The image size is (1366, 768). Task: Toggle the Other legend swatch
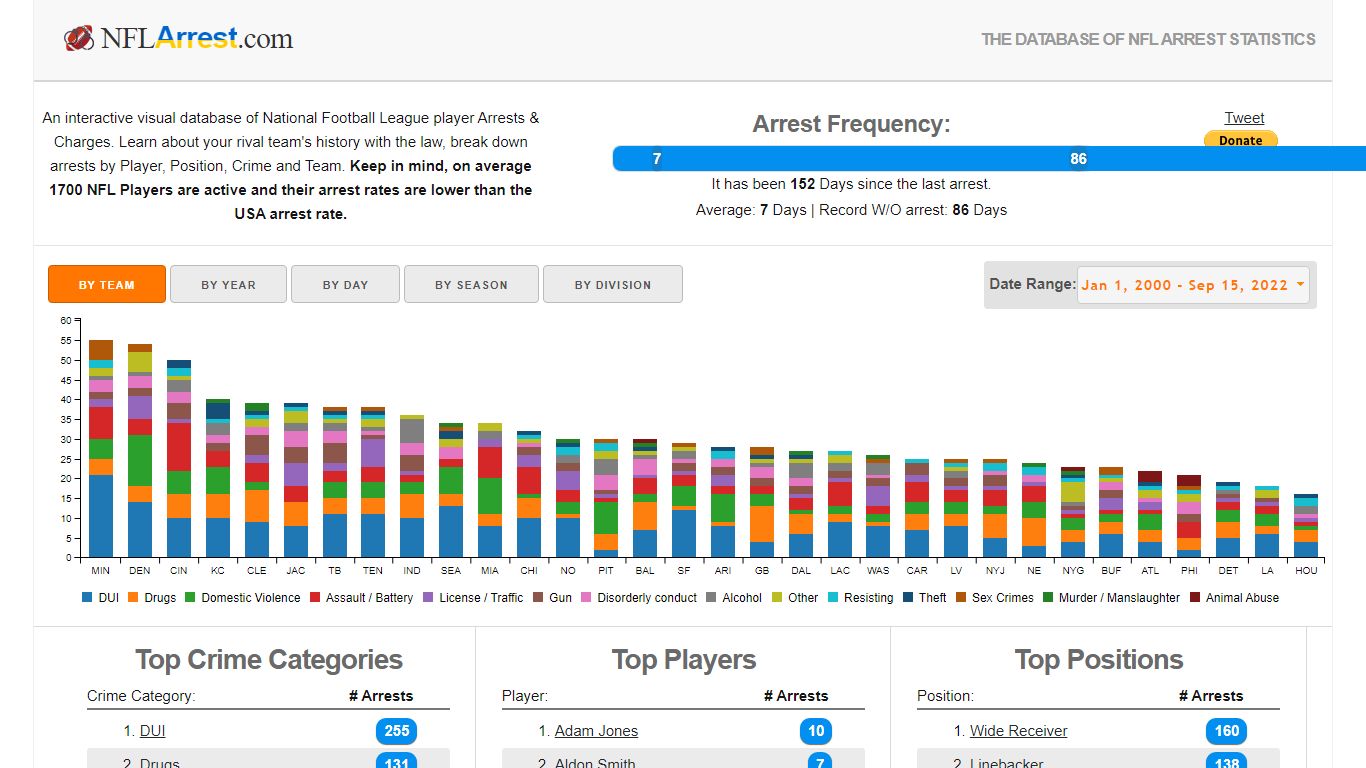click(777, 597)
